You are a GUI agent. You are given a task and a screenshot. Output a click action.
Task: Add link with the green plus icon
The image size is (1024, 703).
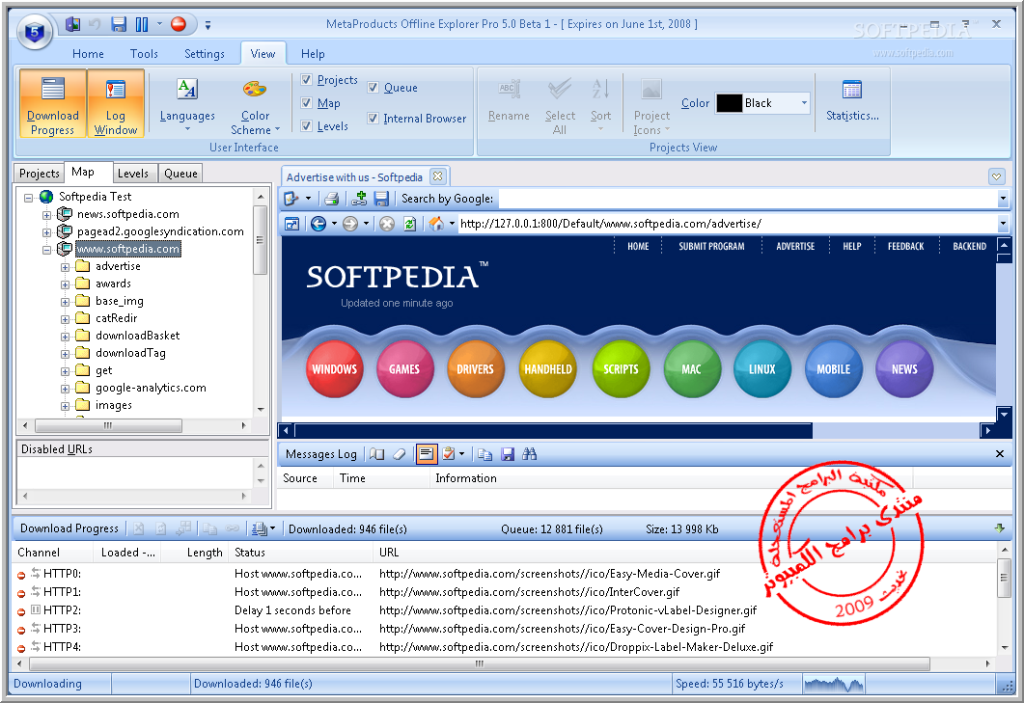click(x=359, y=199)
